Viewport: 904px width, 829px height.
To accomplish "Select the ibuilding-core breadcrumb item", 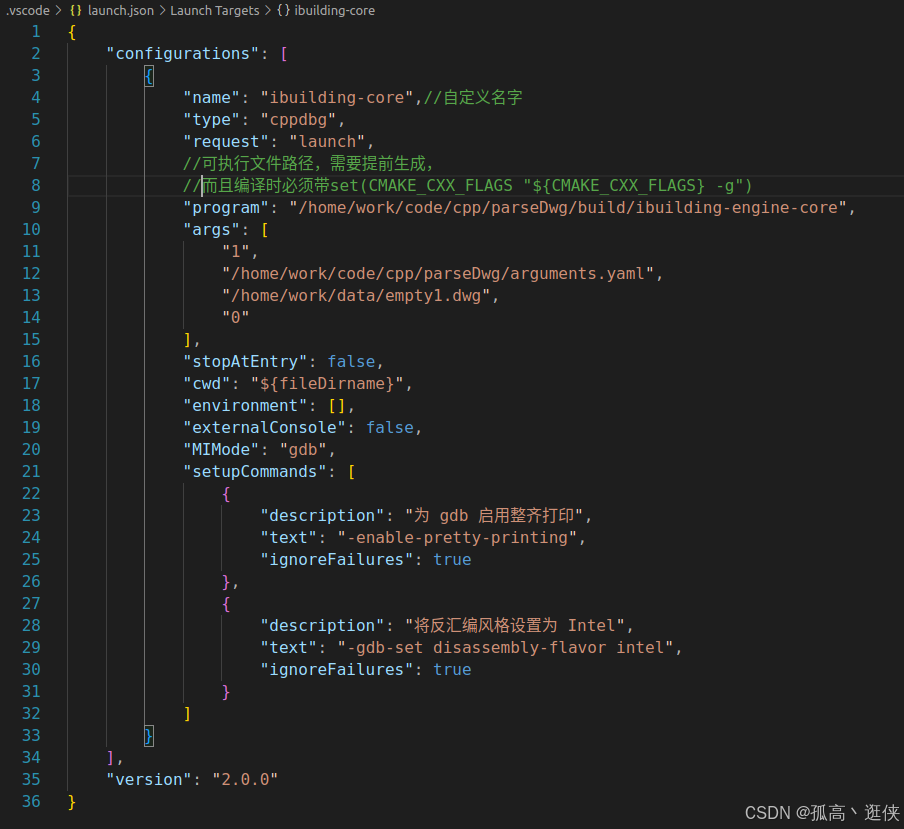I will pyautogui.click(x=334, y=10).
